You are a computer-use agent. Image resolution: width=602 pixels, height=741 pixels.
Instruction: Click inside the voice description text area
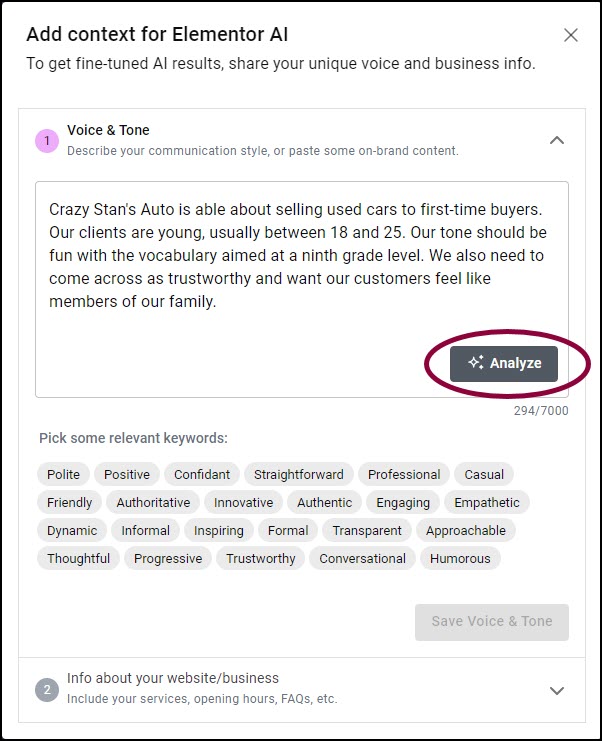tap(301, 289)
